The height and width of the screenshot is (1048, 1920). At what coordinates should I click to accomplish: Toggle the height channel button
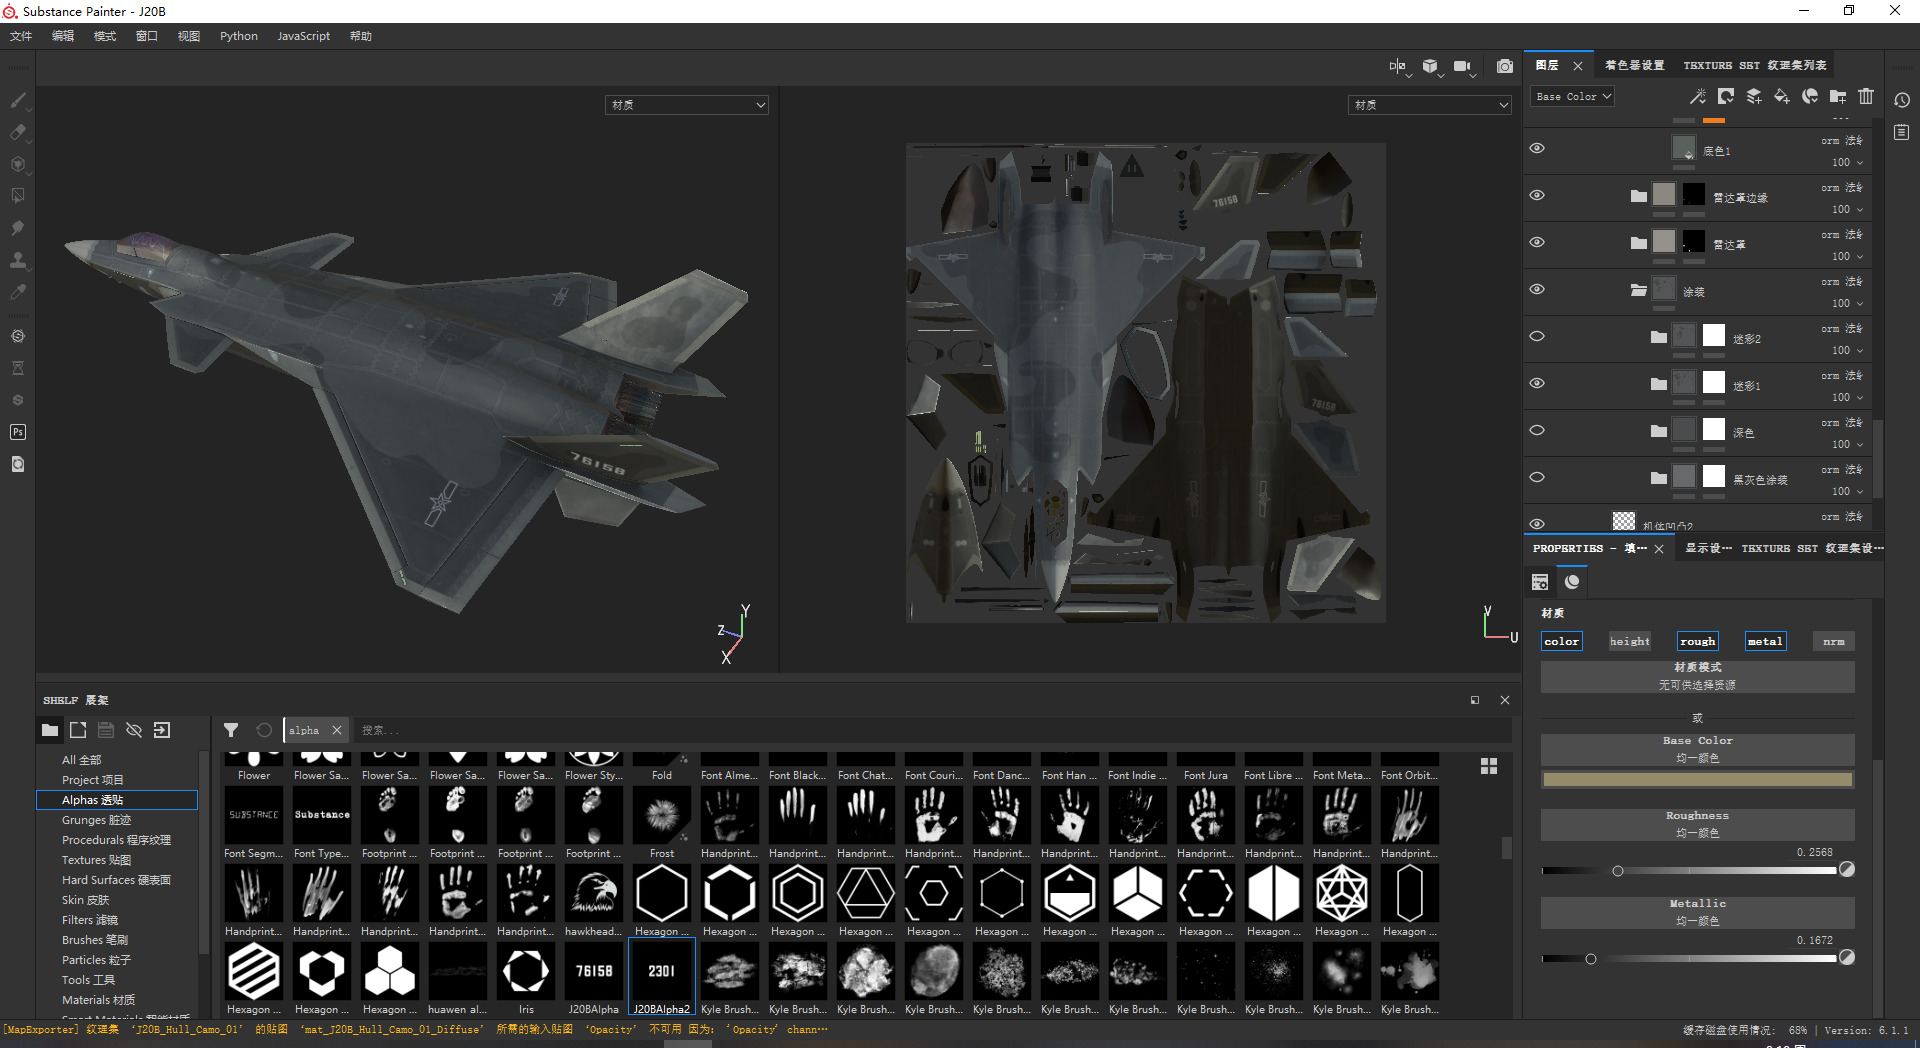[x=1630, y=641]
